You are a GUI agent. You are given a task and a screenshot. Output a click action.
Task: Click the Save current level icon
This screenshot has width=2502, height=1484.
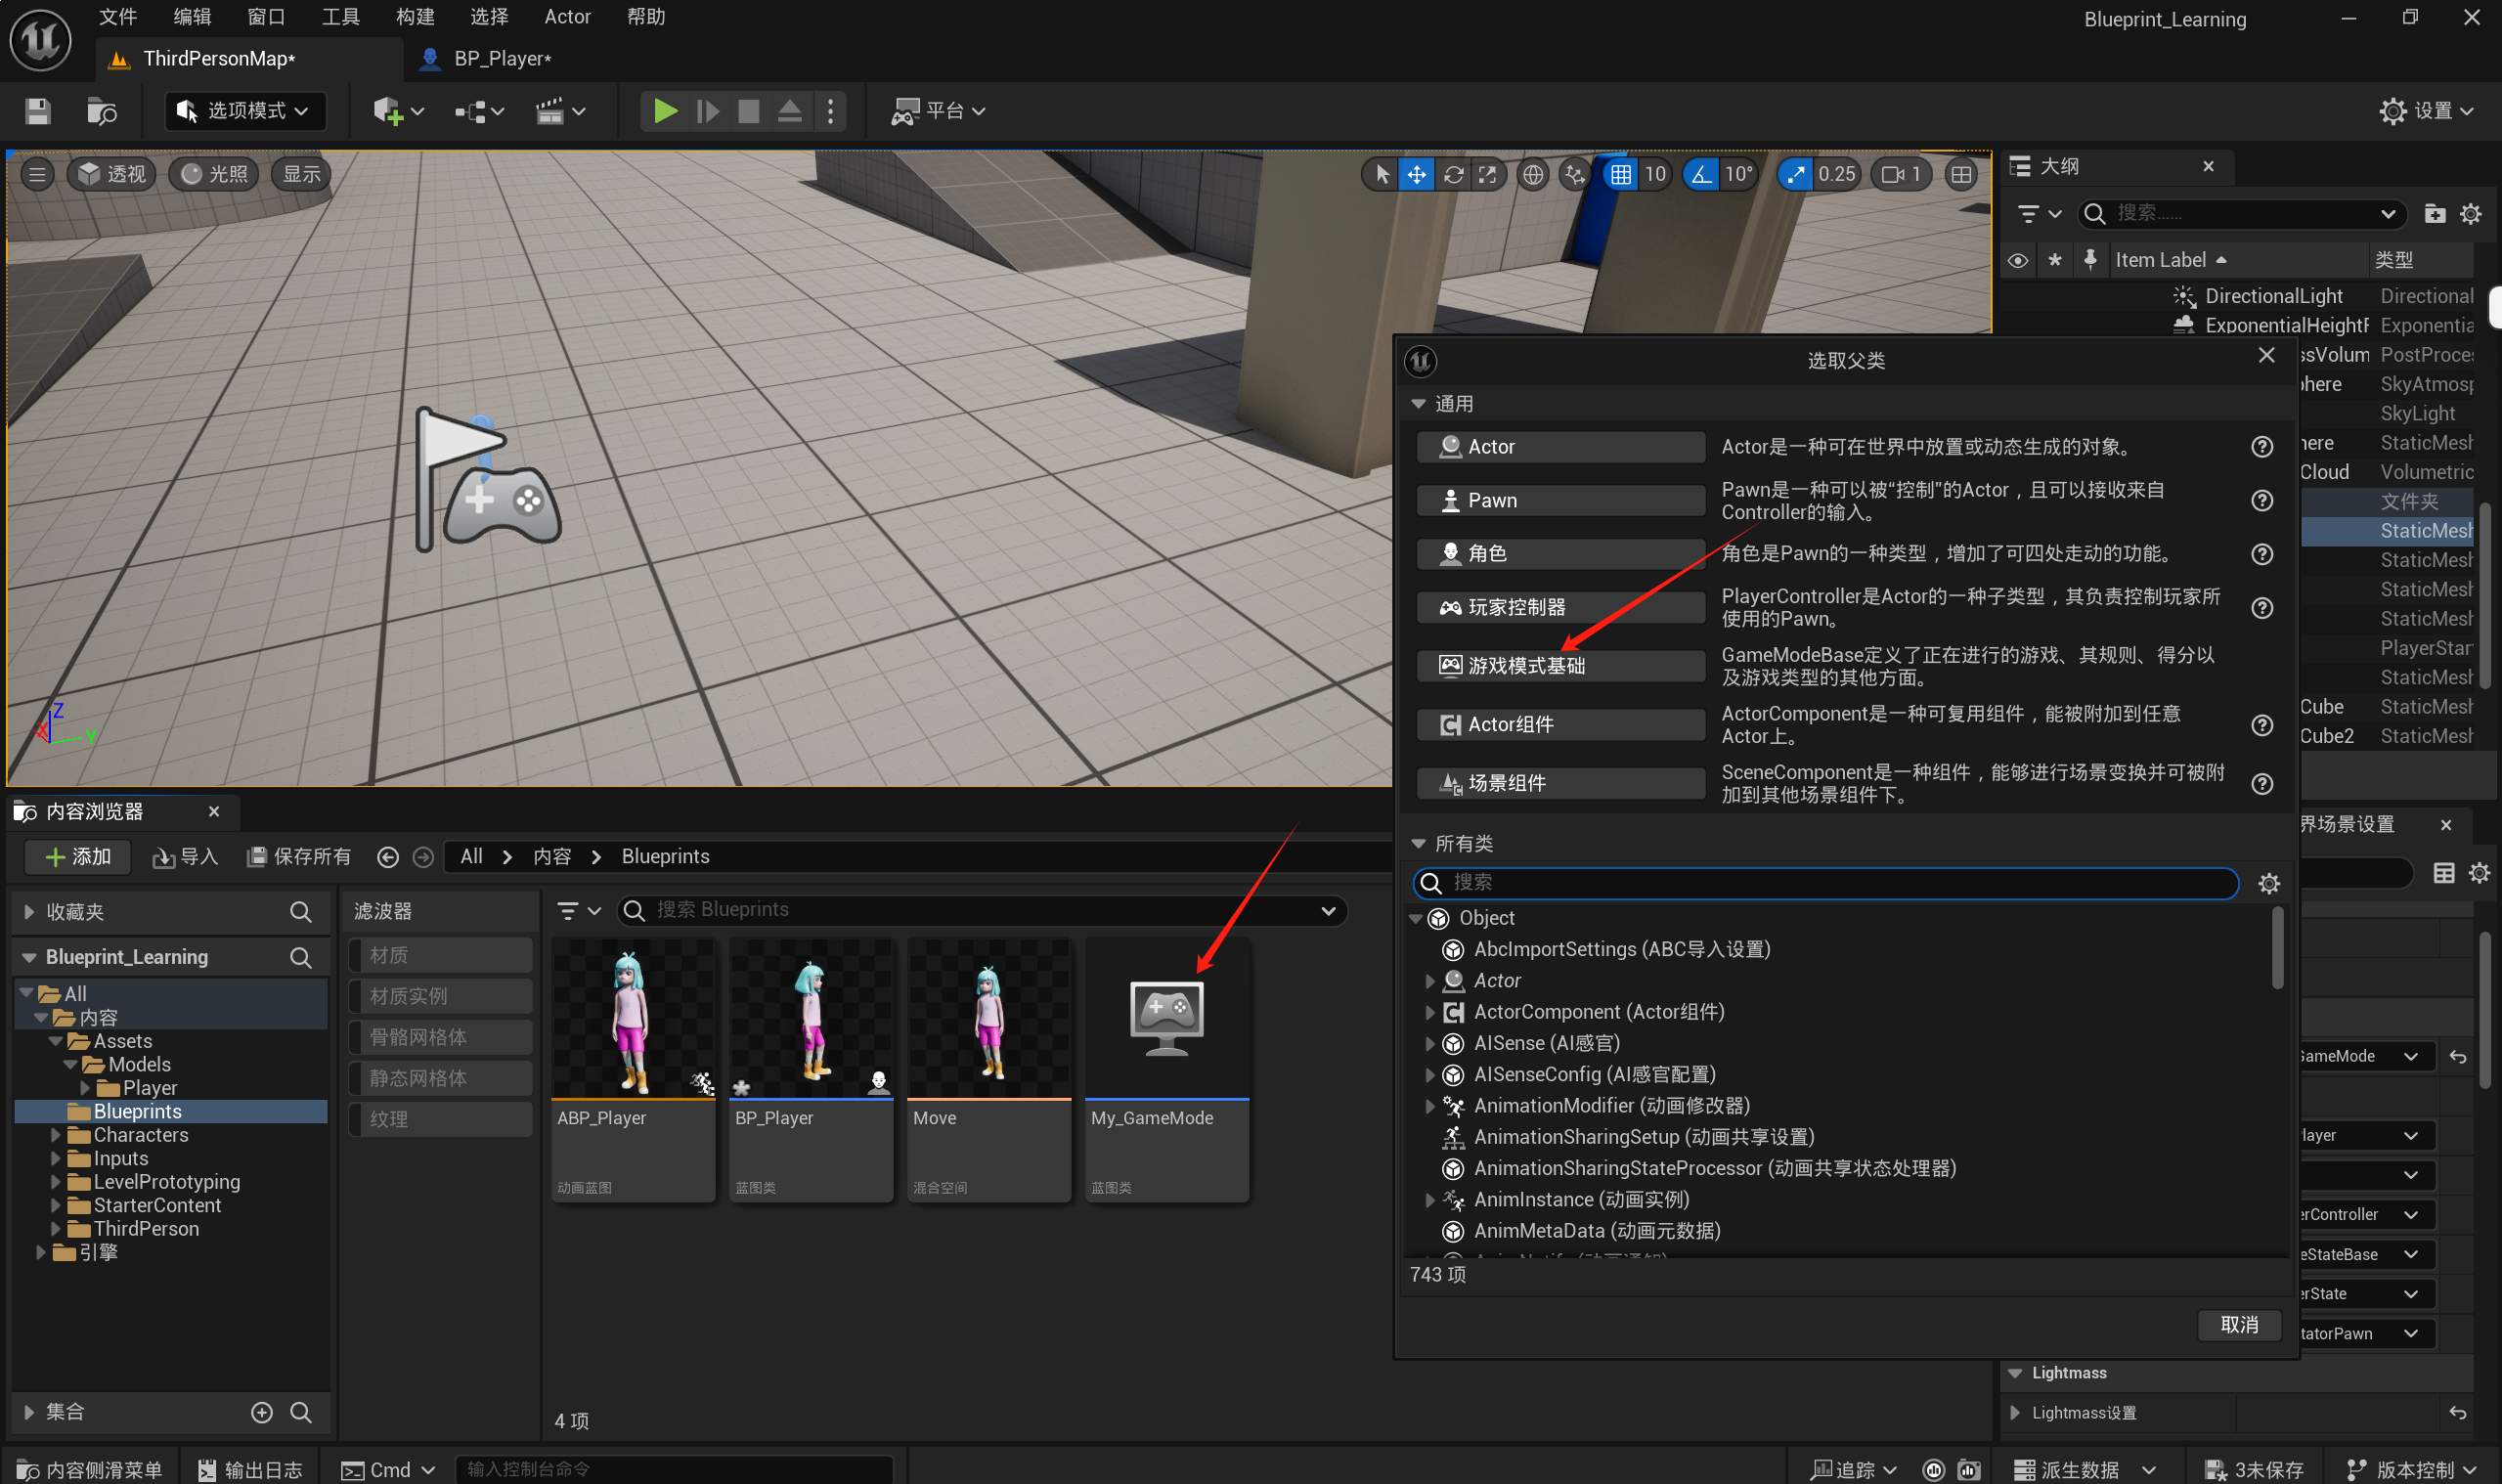pyautogui.click(x=38, y=111)
